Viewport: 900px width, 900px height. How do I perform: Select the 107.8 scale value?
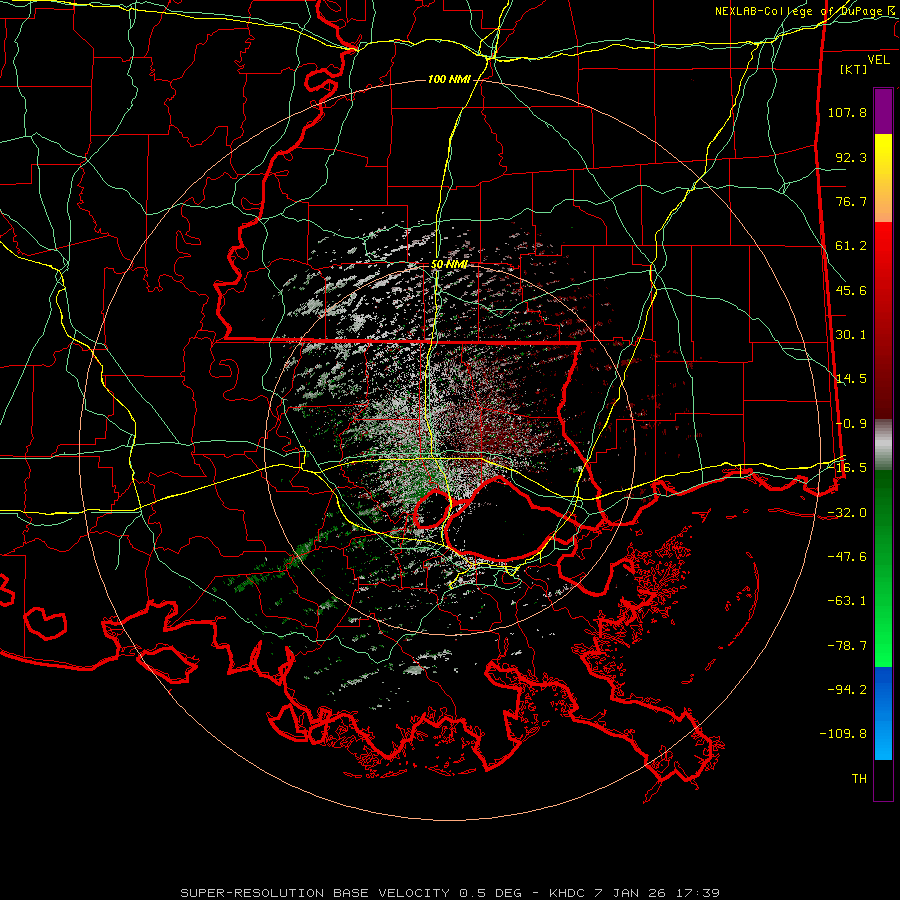(847, 112)
